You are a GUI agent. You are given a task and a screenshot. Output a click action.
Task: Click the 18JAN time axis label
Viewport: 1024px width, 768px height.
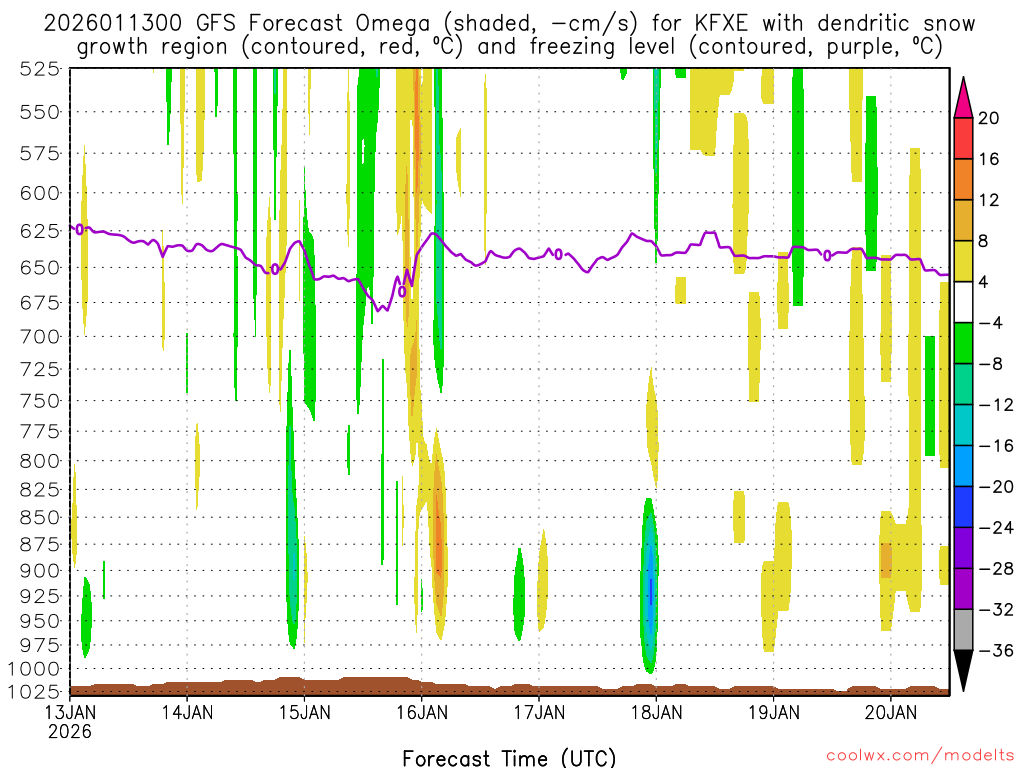tap(656, 712)
